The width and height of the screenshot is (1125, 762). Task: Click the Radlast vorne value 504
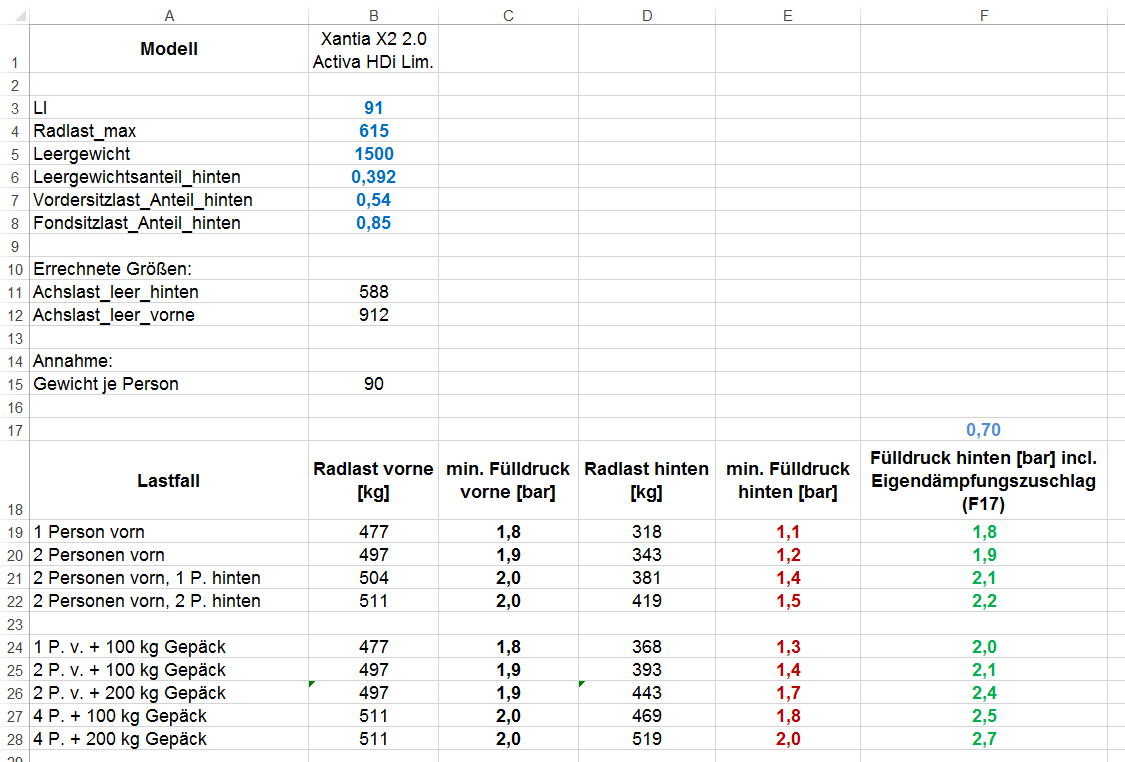373,578
